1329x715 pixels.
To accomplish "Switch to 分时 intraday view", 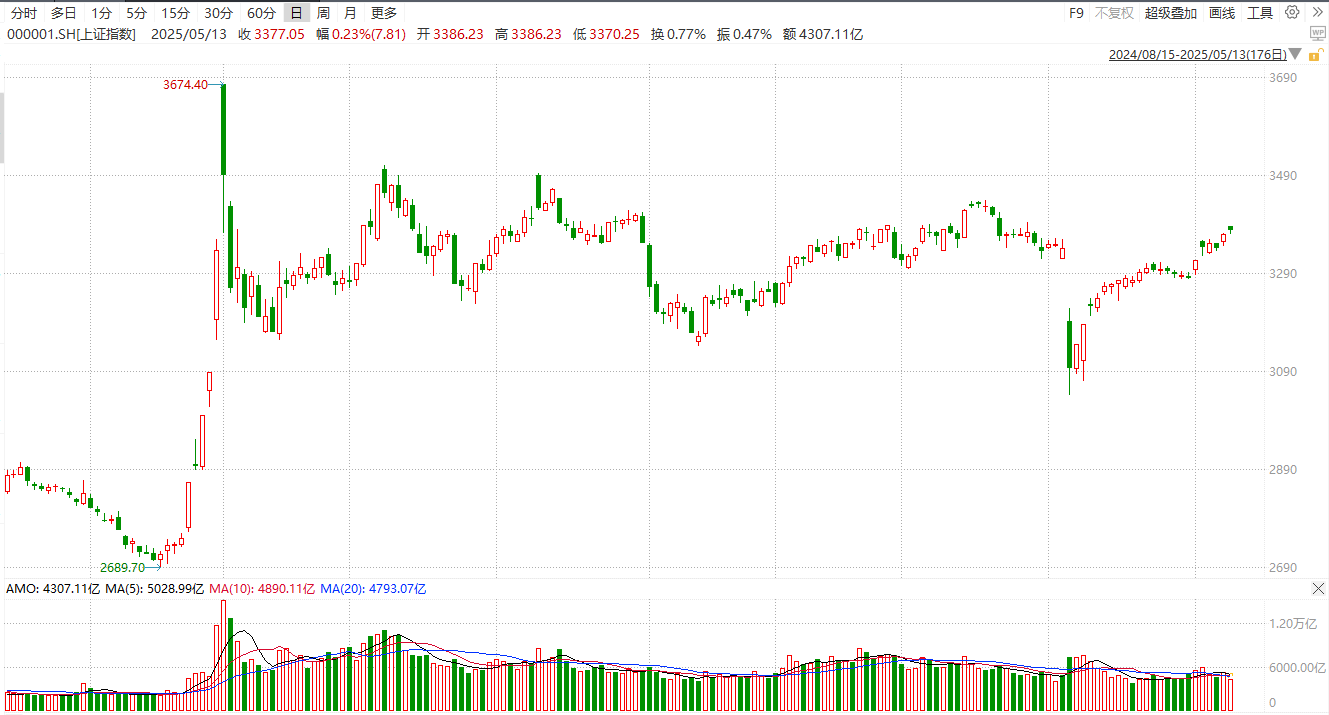I will (x=24, y=13).
